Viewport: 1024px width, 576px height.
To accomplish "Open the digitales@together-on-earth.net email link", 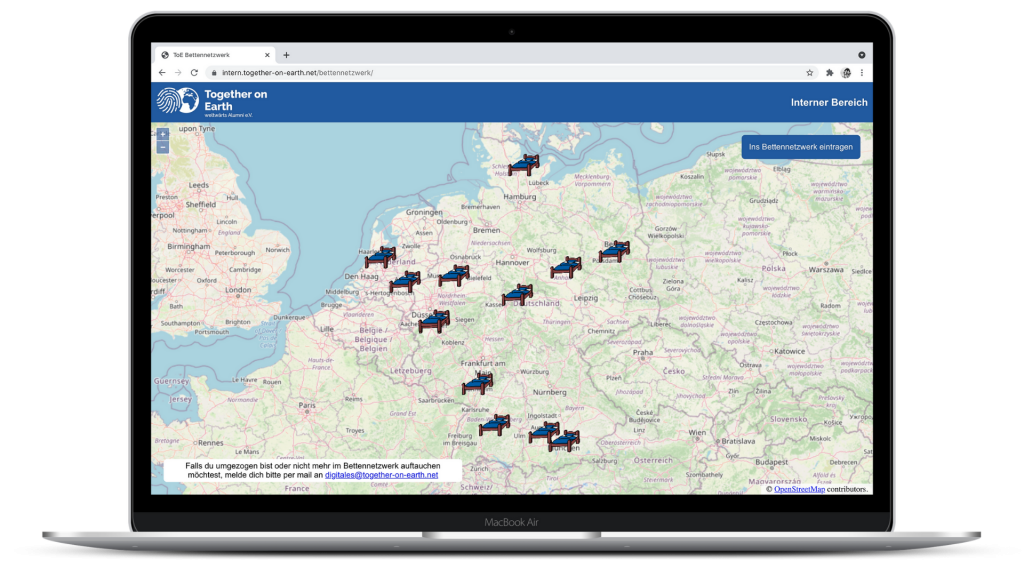I will point(381,475).
